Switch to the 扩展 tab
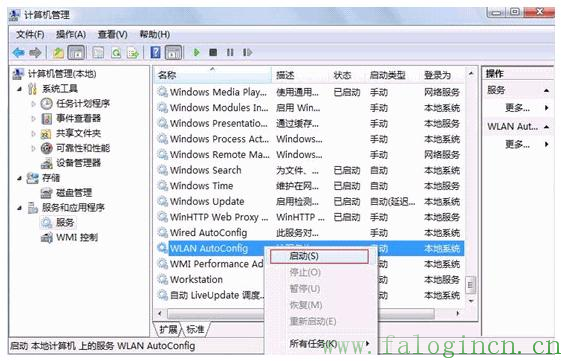 pos(168,329)
